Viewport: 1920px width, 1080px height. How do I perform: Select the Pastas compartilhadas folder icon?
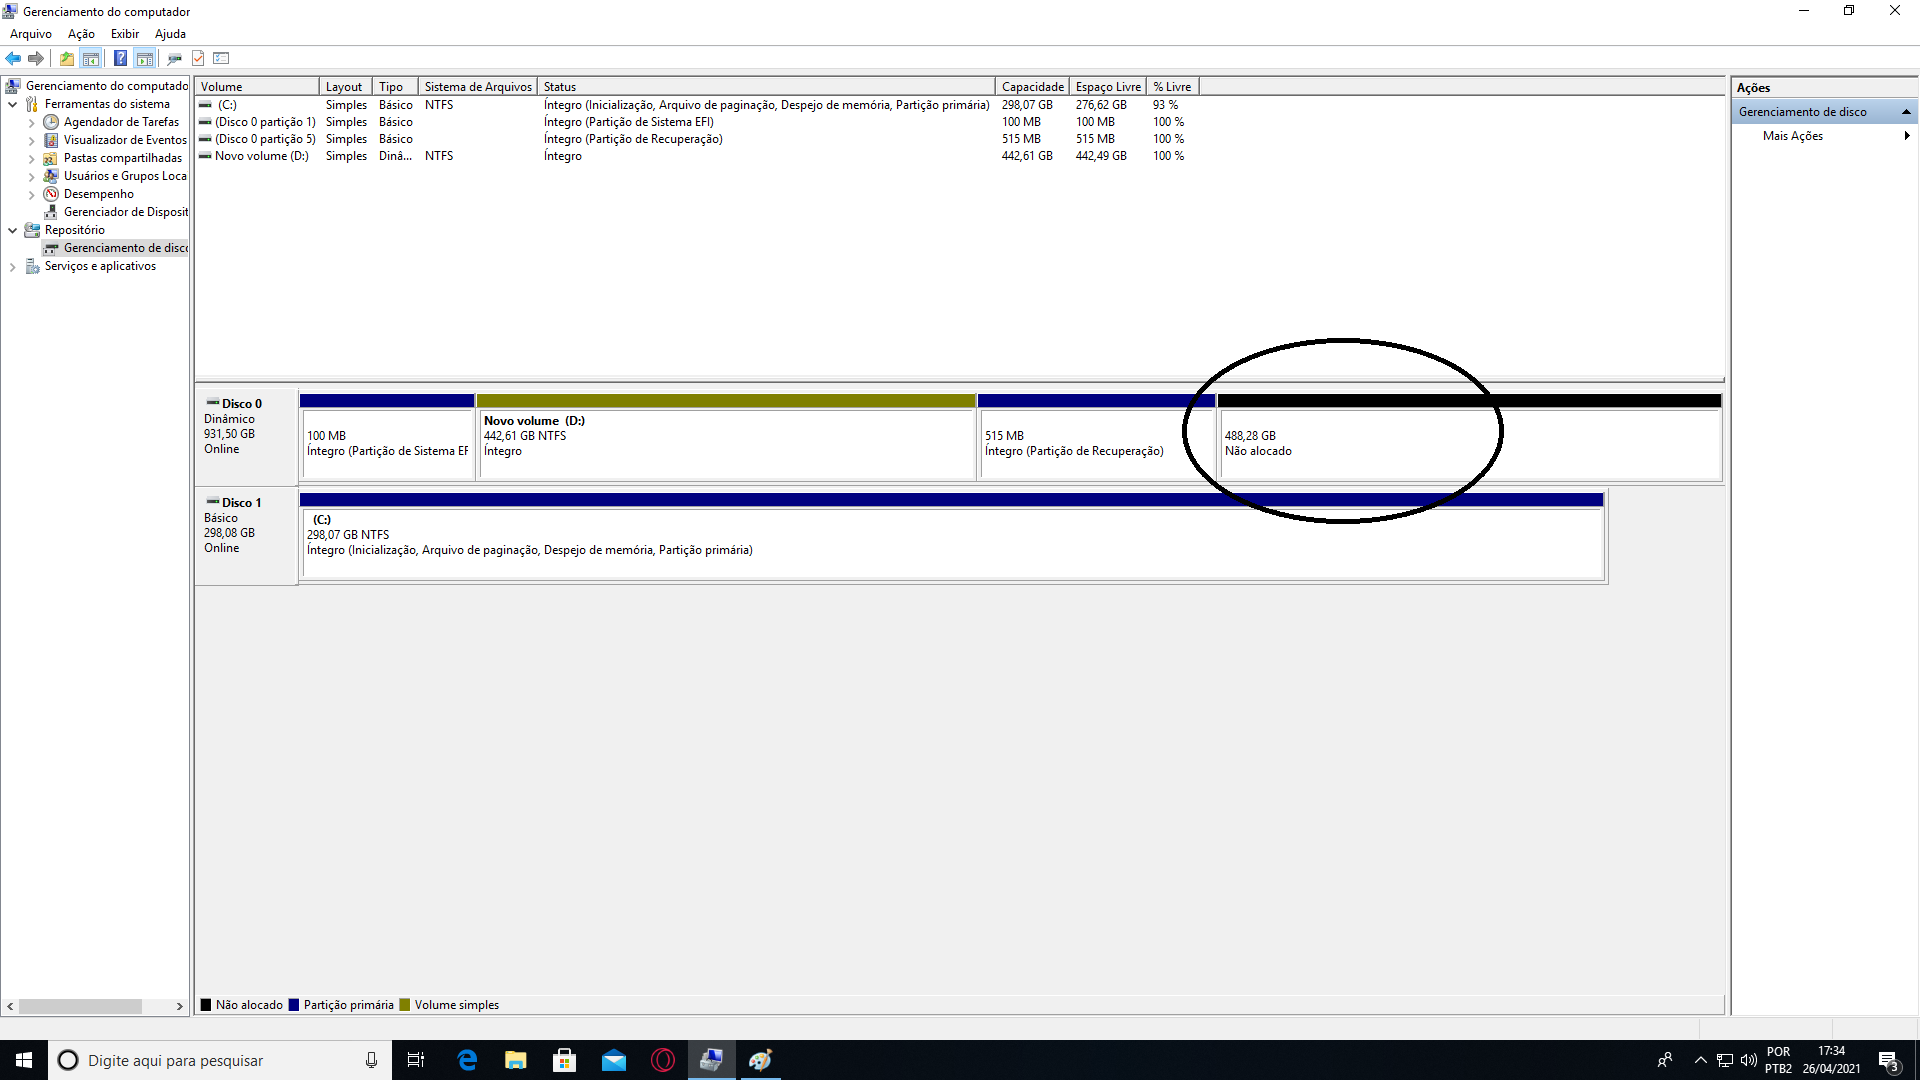51,158
